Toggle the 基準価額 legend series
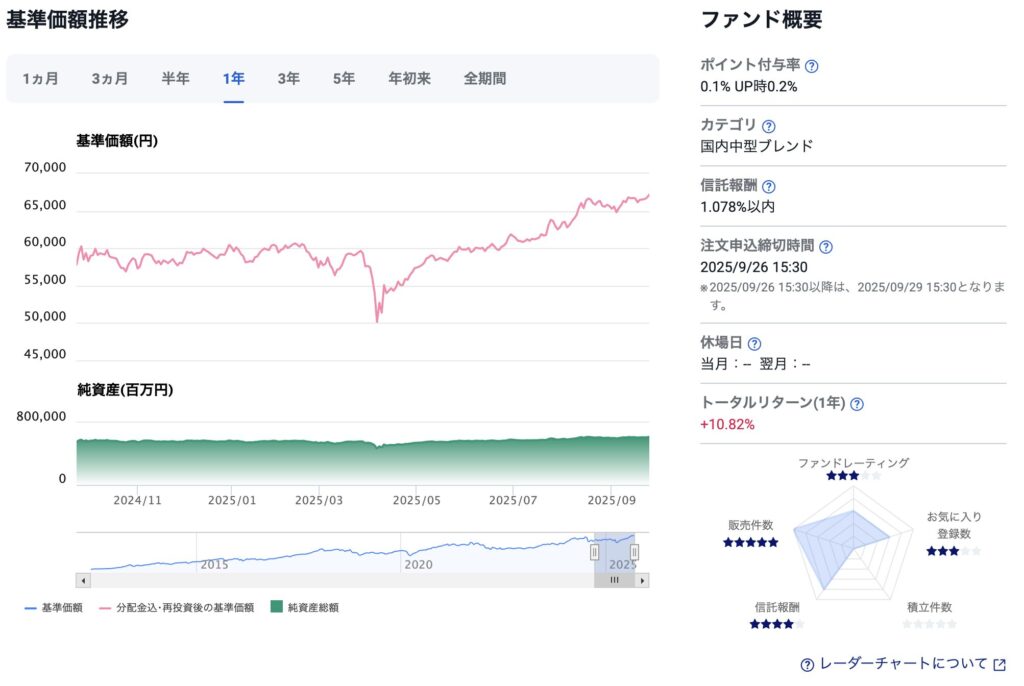Viewport: 1024px width, 686px height. point(53,607)
